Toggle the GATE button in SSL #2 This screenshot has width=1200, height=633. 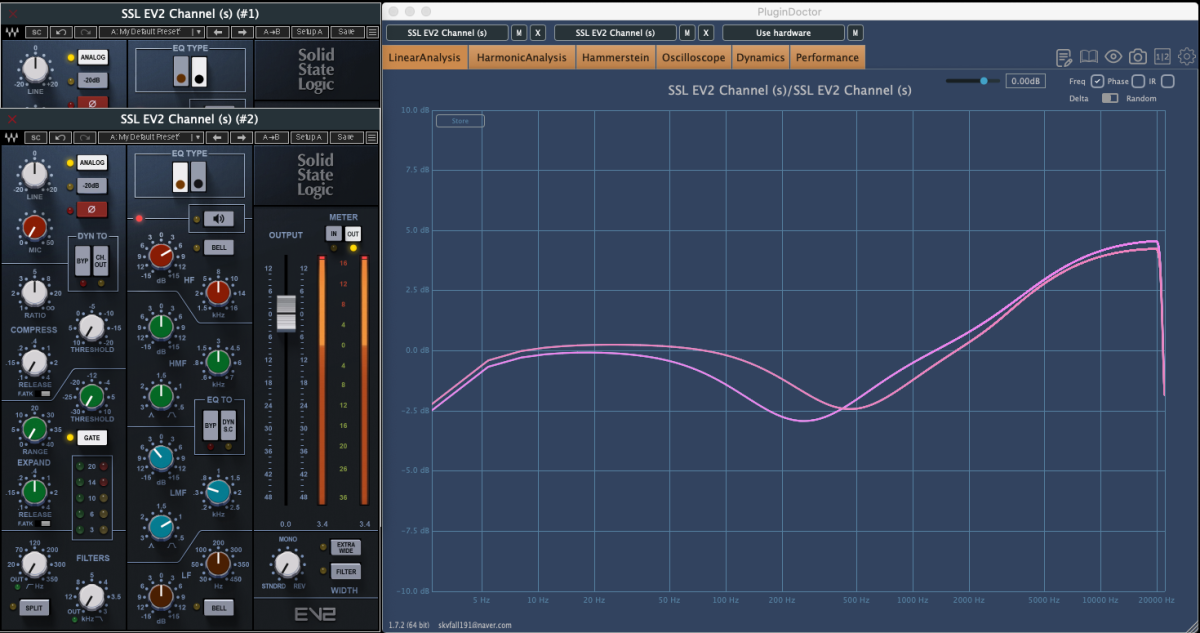point(93,438)
